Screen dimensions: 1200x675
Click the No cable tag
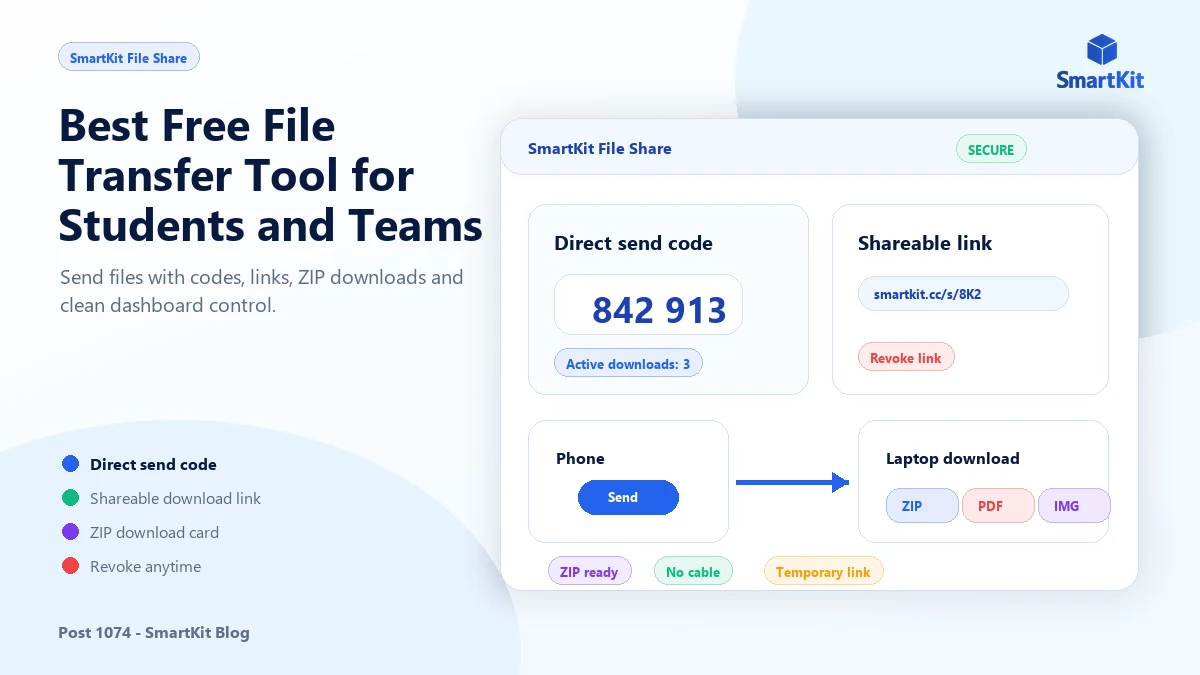pyautogui.click(x=693, y=571)
